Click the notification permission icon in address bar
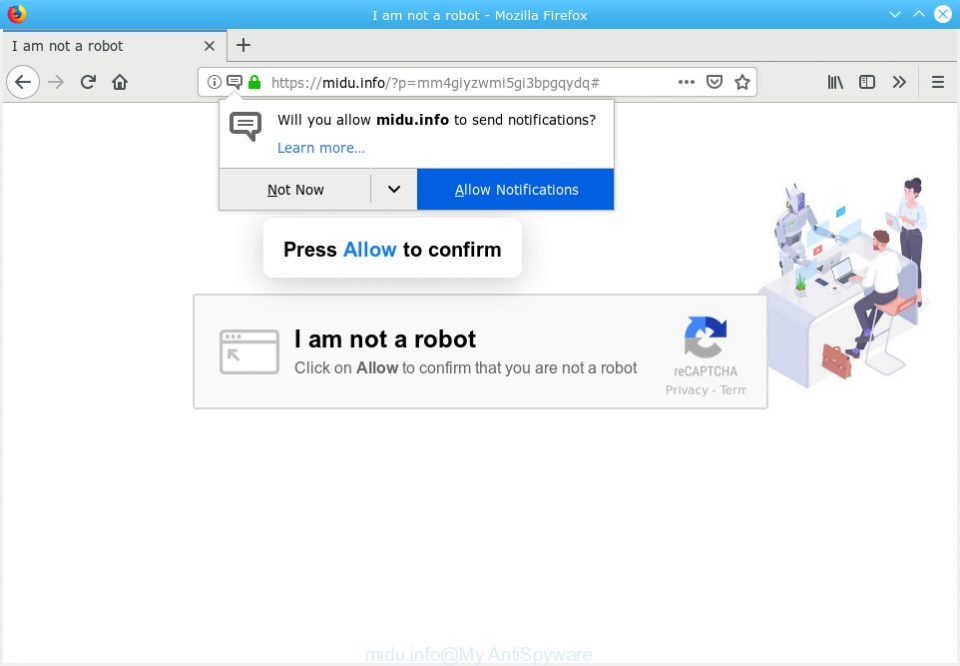960x666 pixels. pyautogui.click(x=234, y=82)
